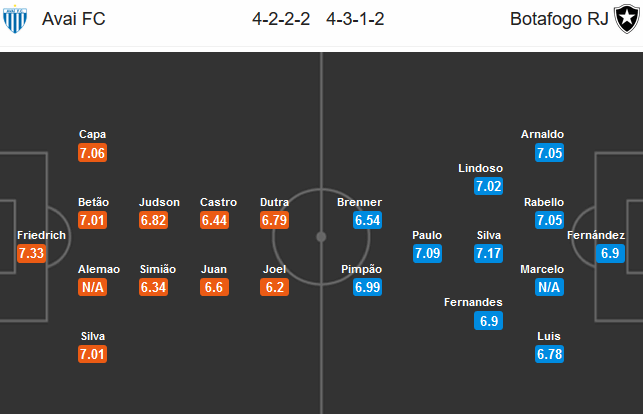Select Brenner's 6.54 rating badge

point(367,220)
